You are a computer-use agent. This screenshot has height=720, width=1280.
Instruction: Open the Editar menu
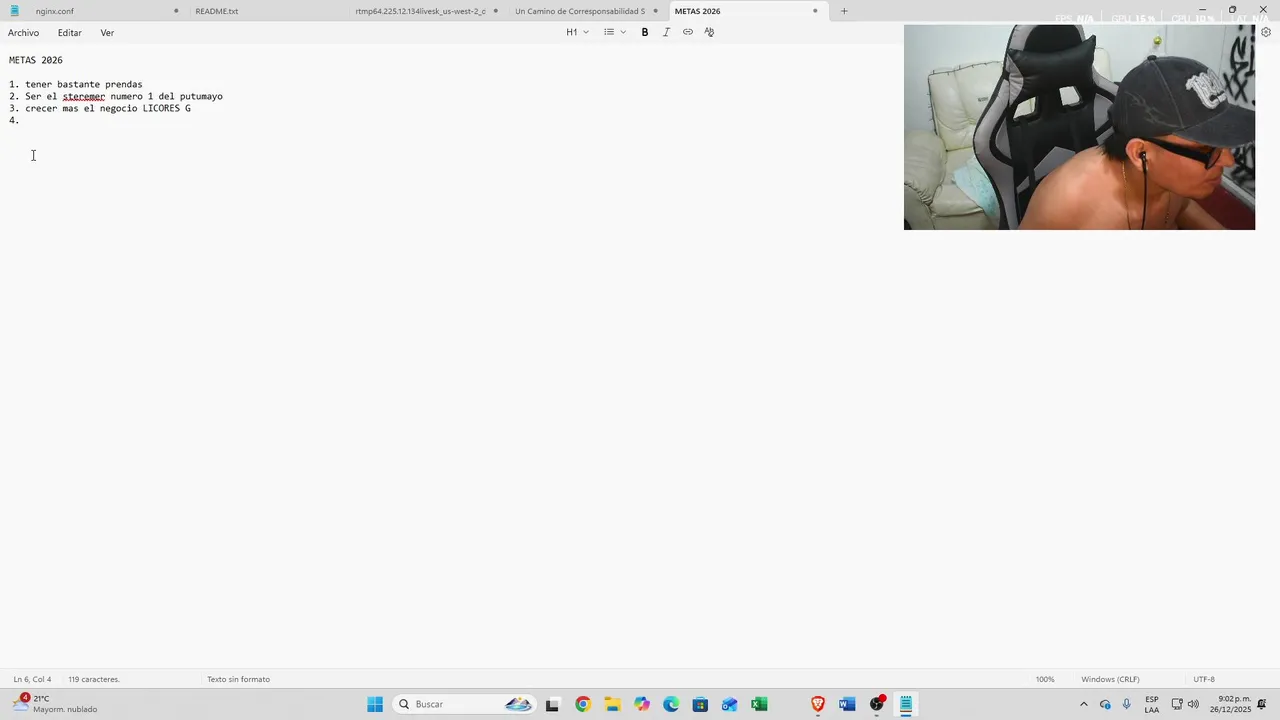point(70,33)
